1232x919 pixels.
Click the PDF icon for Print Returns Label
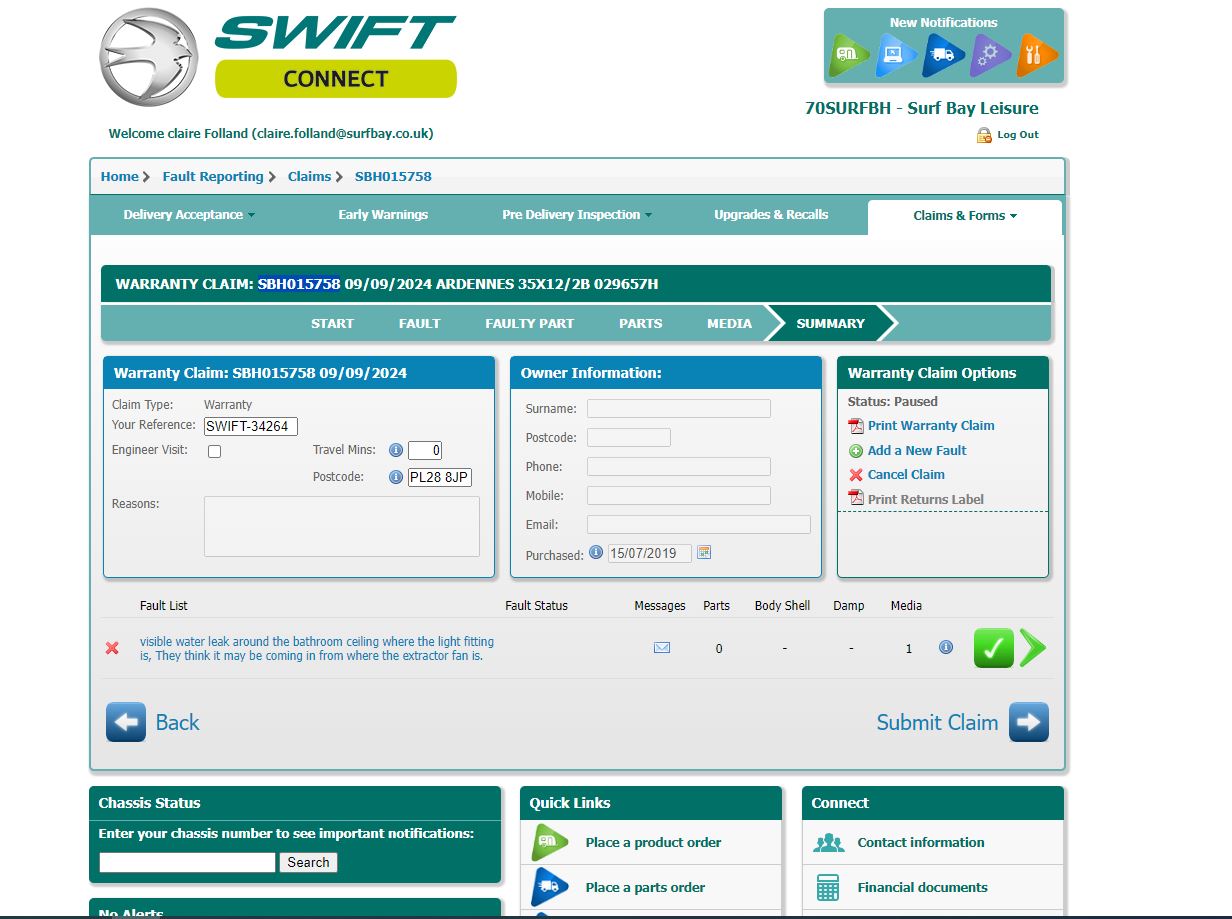click(x=856, y=498)
